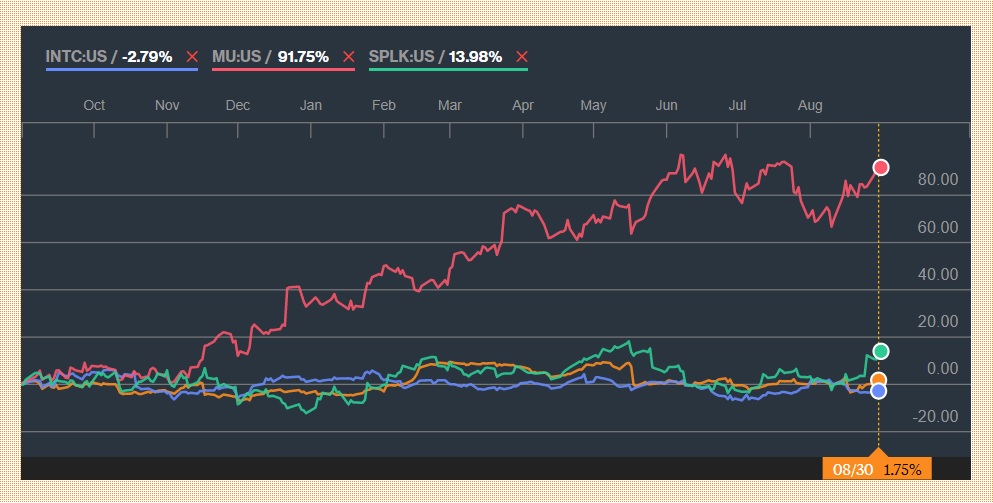Viewport: 993px width, 503px height.
Task: Select the INTC:US ticker label
Action: click(x=76, y=56)
